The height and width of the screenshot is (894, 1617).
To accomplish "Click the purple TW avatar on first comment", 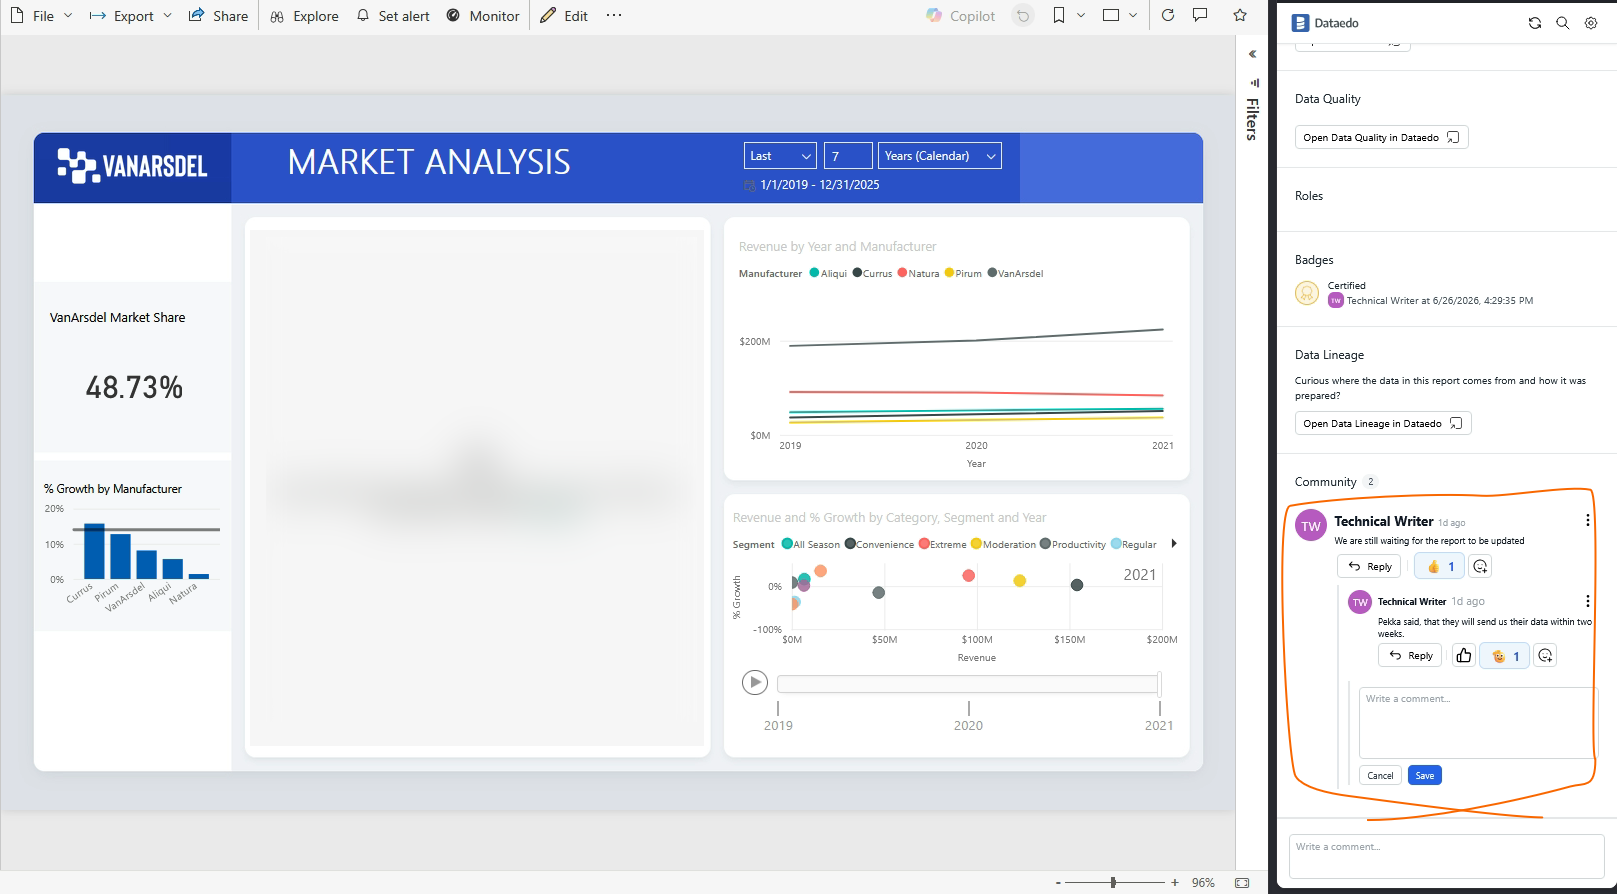I will (1311, 526).
